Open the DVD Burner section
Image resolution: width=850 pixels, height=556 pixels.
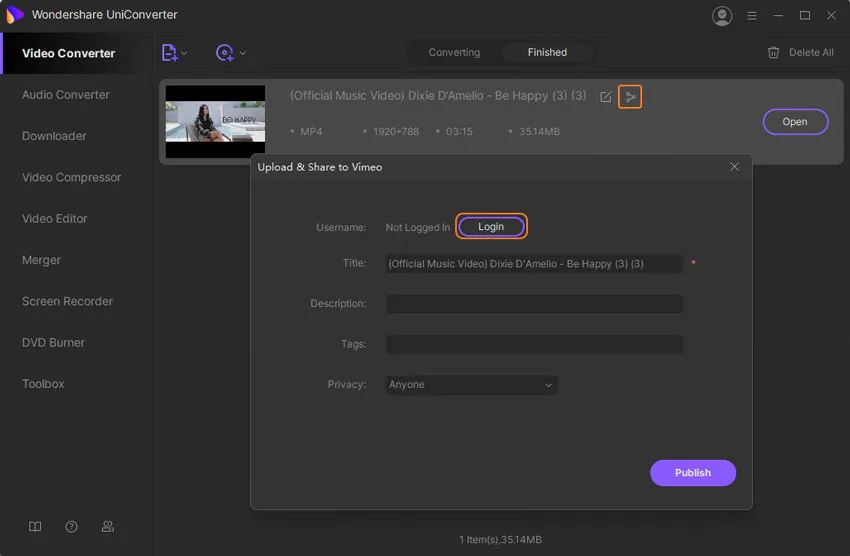tap(53, 343)
